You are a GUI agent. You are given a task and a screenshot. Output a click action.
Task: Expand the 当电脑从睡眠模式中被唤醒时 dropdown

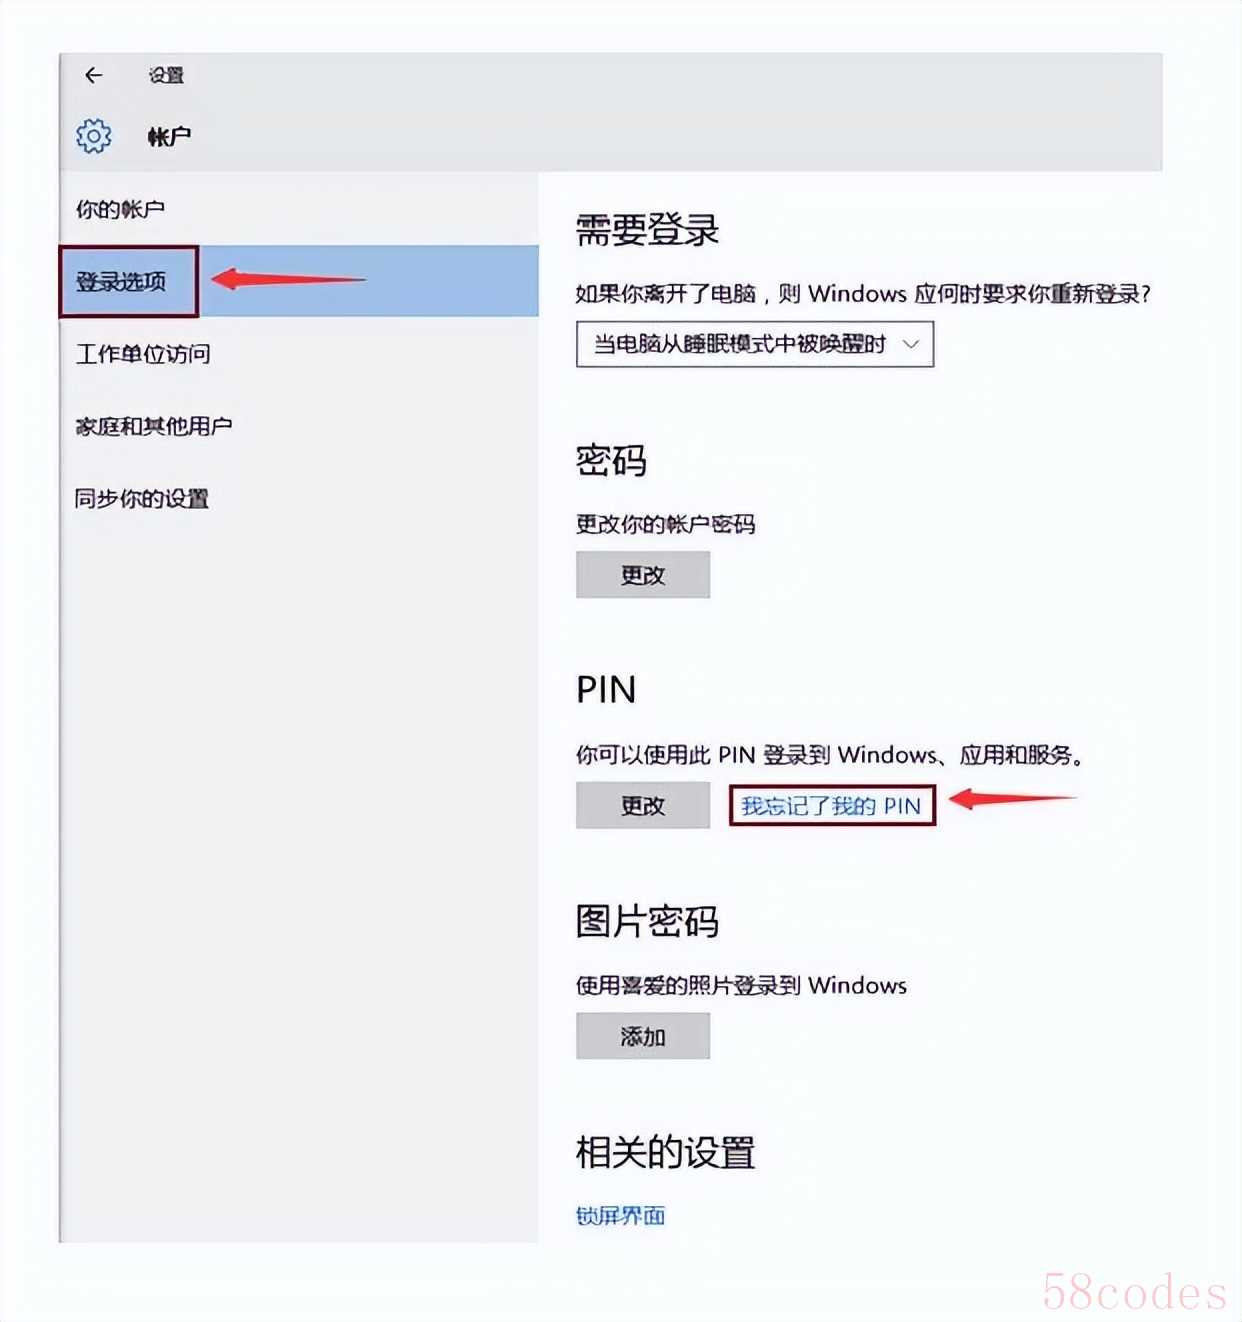(755, 344)
